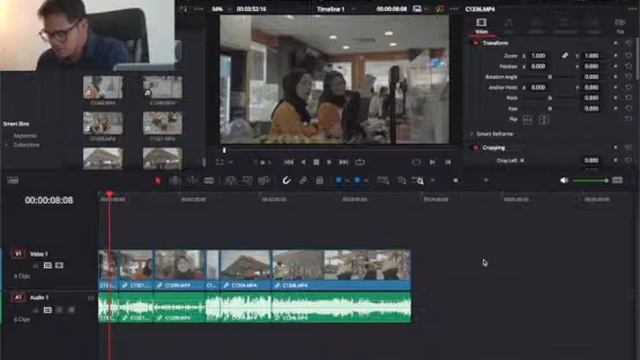
Task: Adjust the green volume slider
Action: (x=590, y=180)
